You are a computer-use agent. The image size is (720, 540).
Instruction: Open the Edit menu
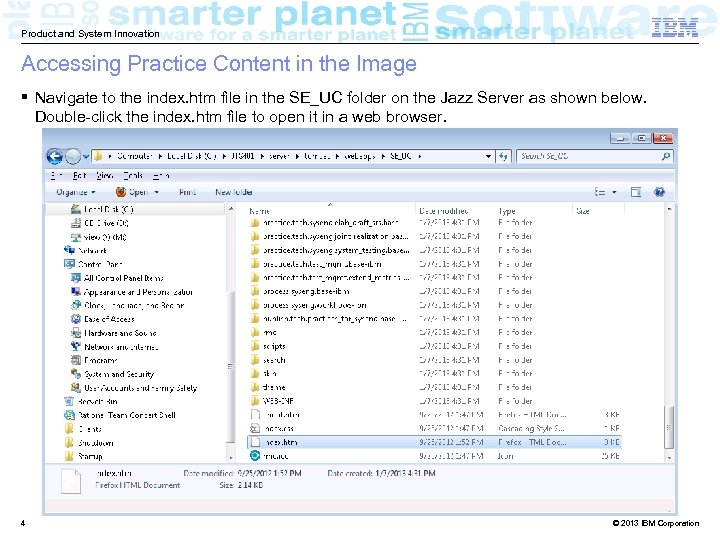tap(79, 175)
